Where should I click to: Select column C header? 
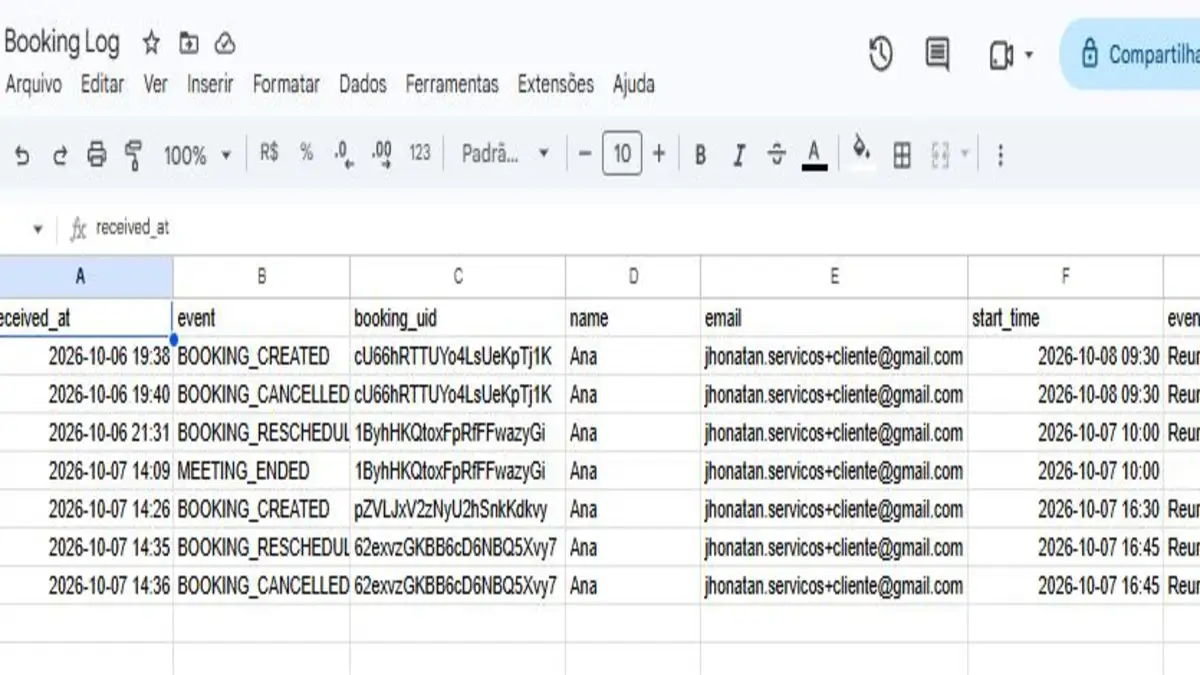[458, 276]
